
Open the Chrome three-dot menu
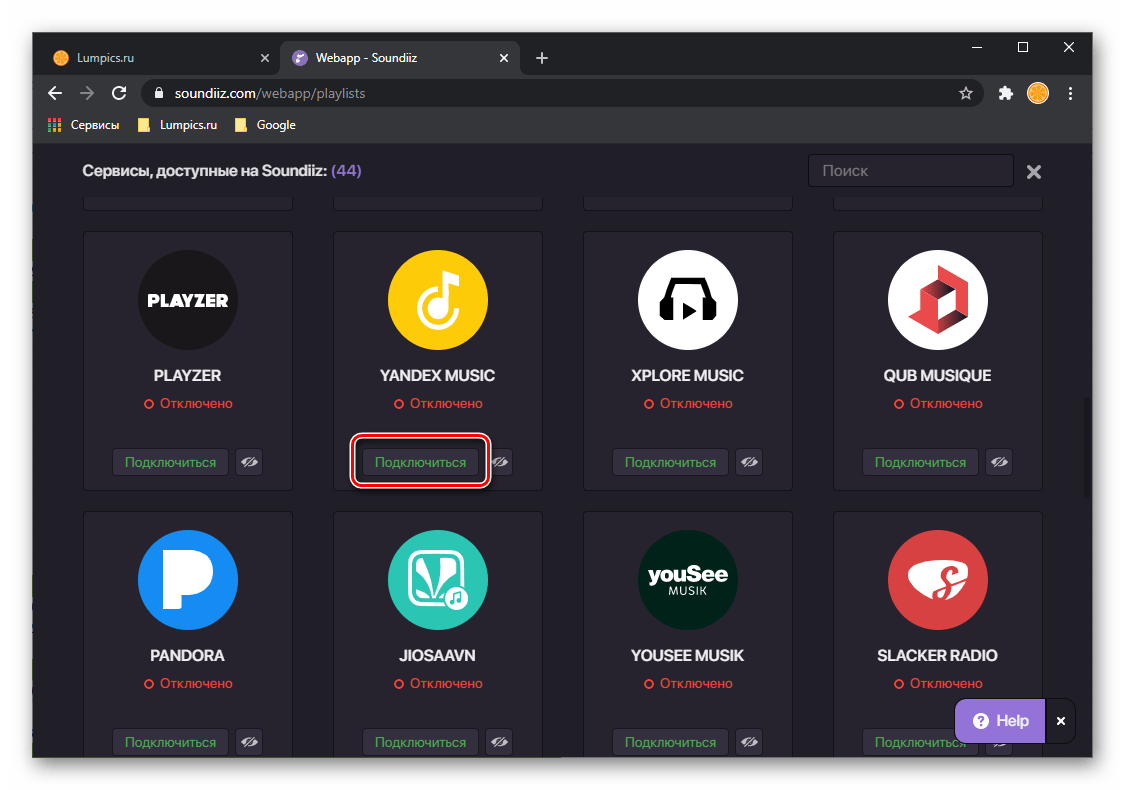[1071, 93]
